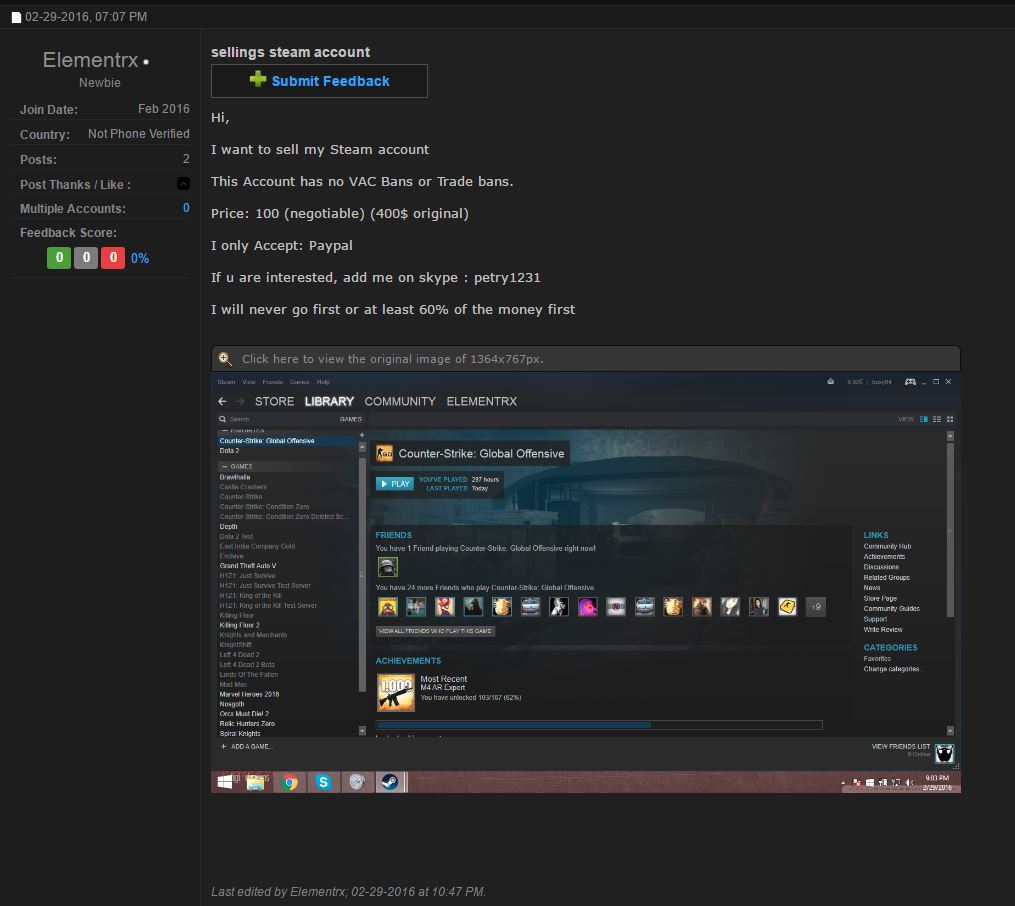Select Grand Theft Auto V in games list
The height and width of the screenshot is (906, 1015).
click(x=247, y=566)
